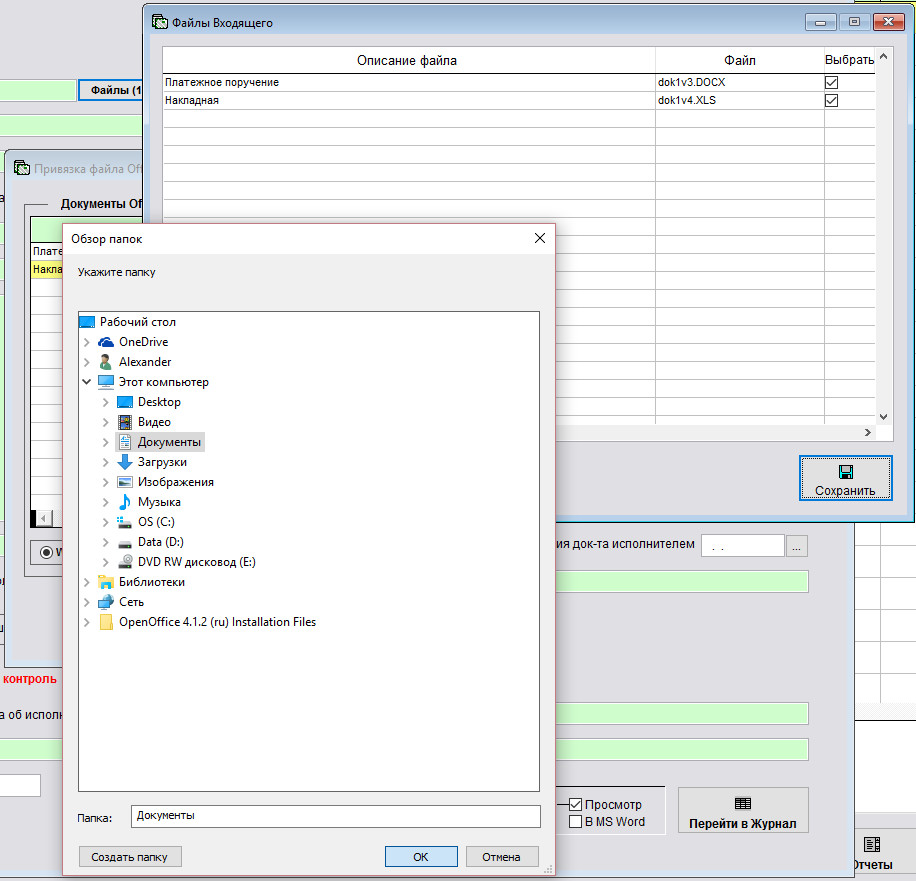Viewport: 916px width, 881px height.
Task: Collapse the Этот компьютер node
Action: (86, 381)
